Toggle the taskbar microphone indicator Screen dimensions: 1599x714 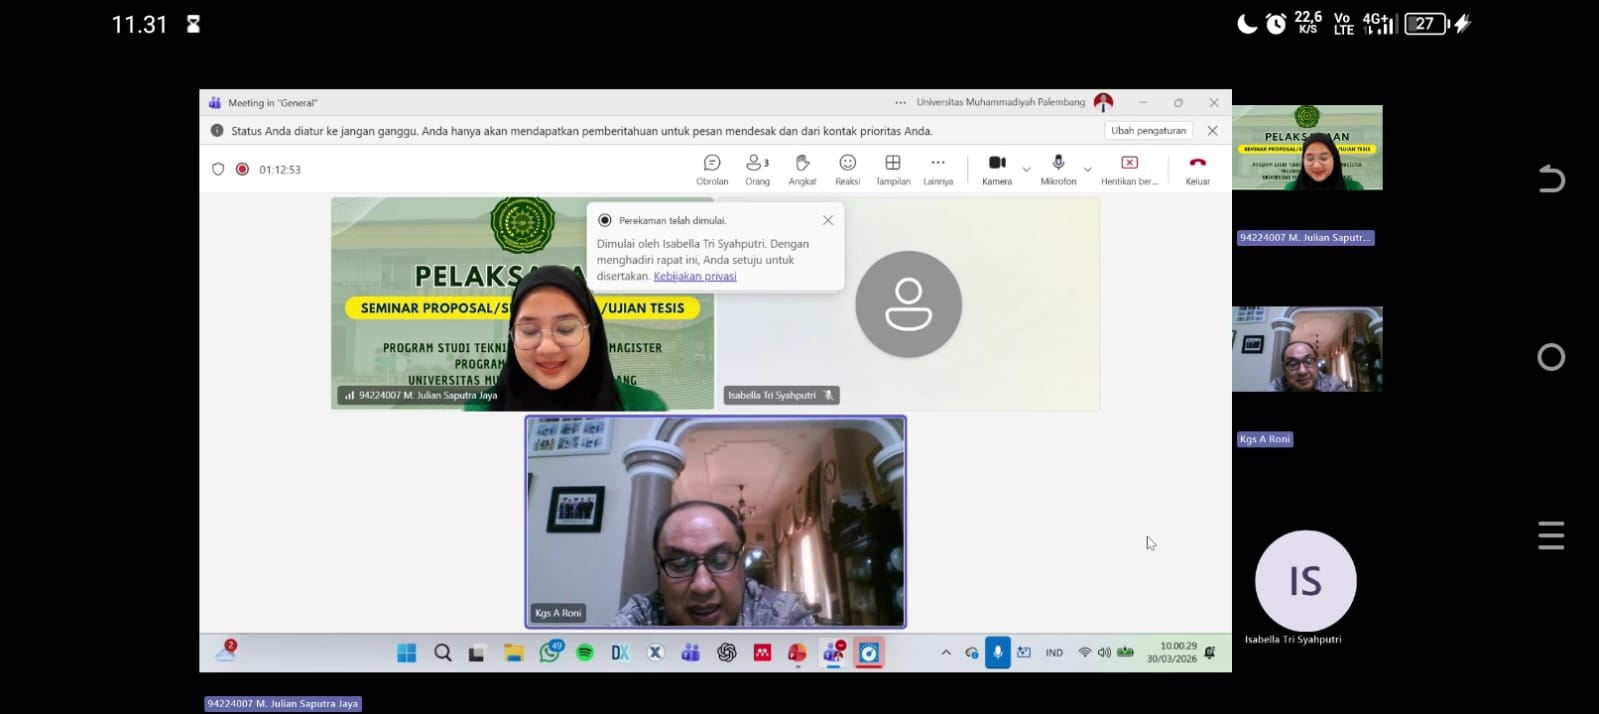click(997, 653)
